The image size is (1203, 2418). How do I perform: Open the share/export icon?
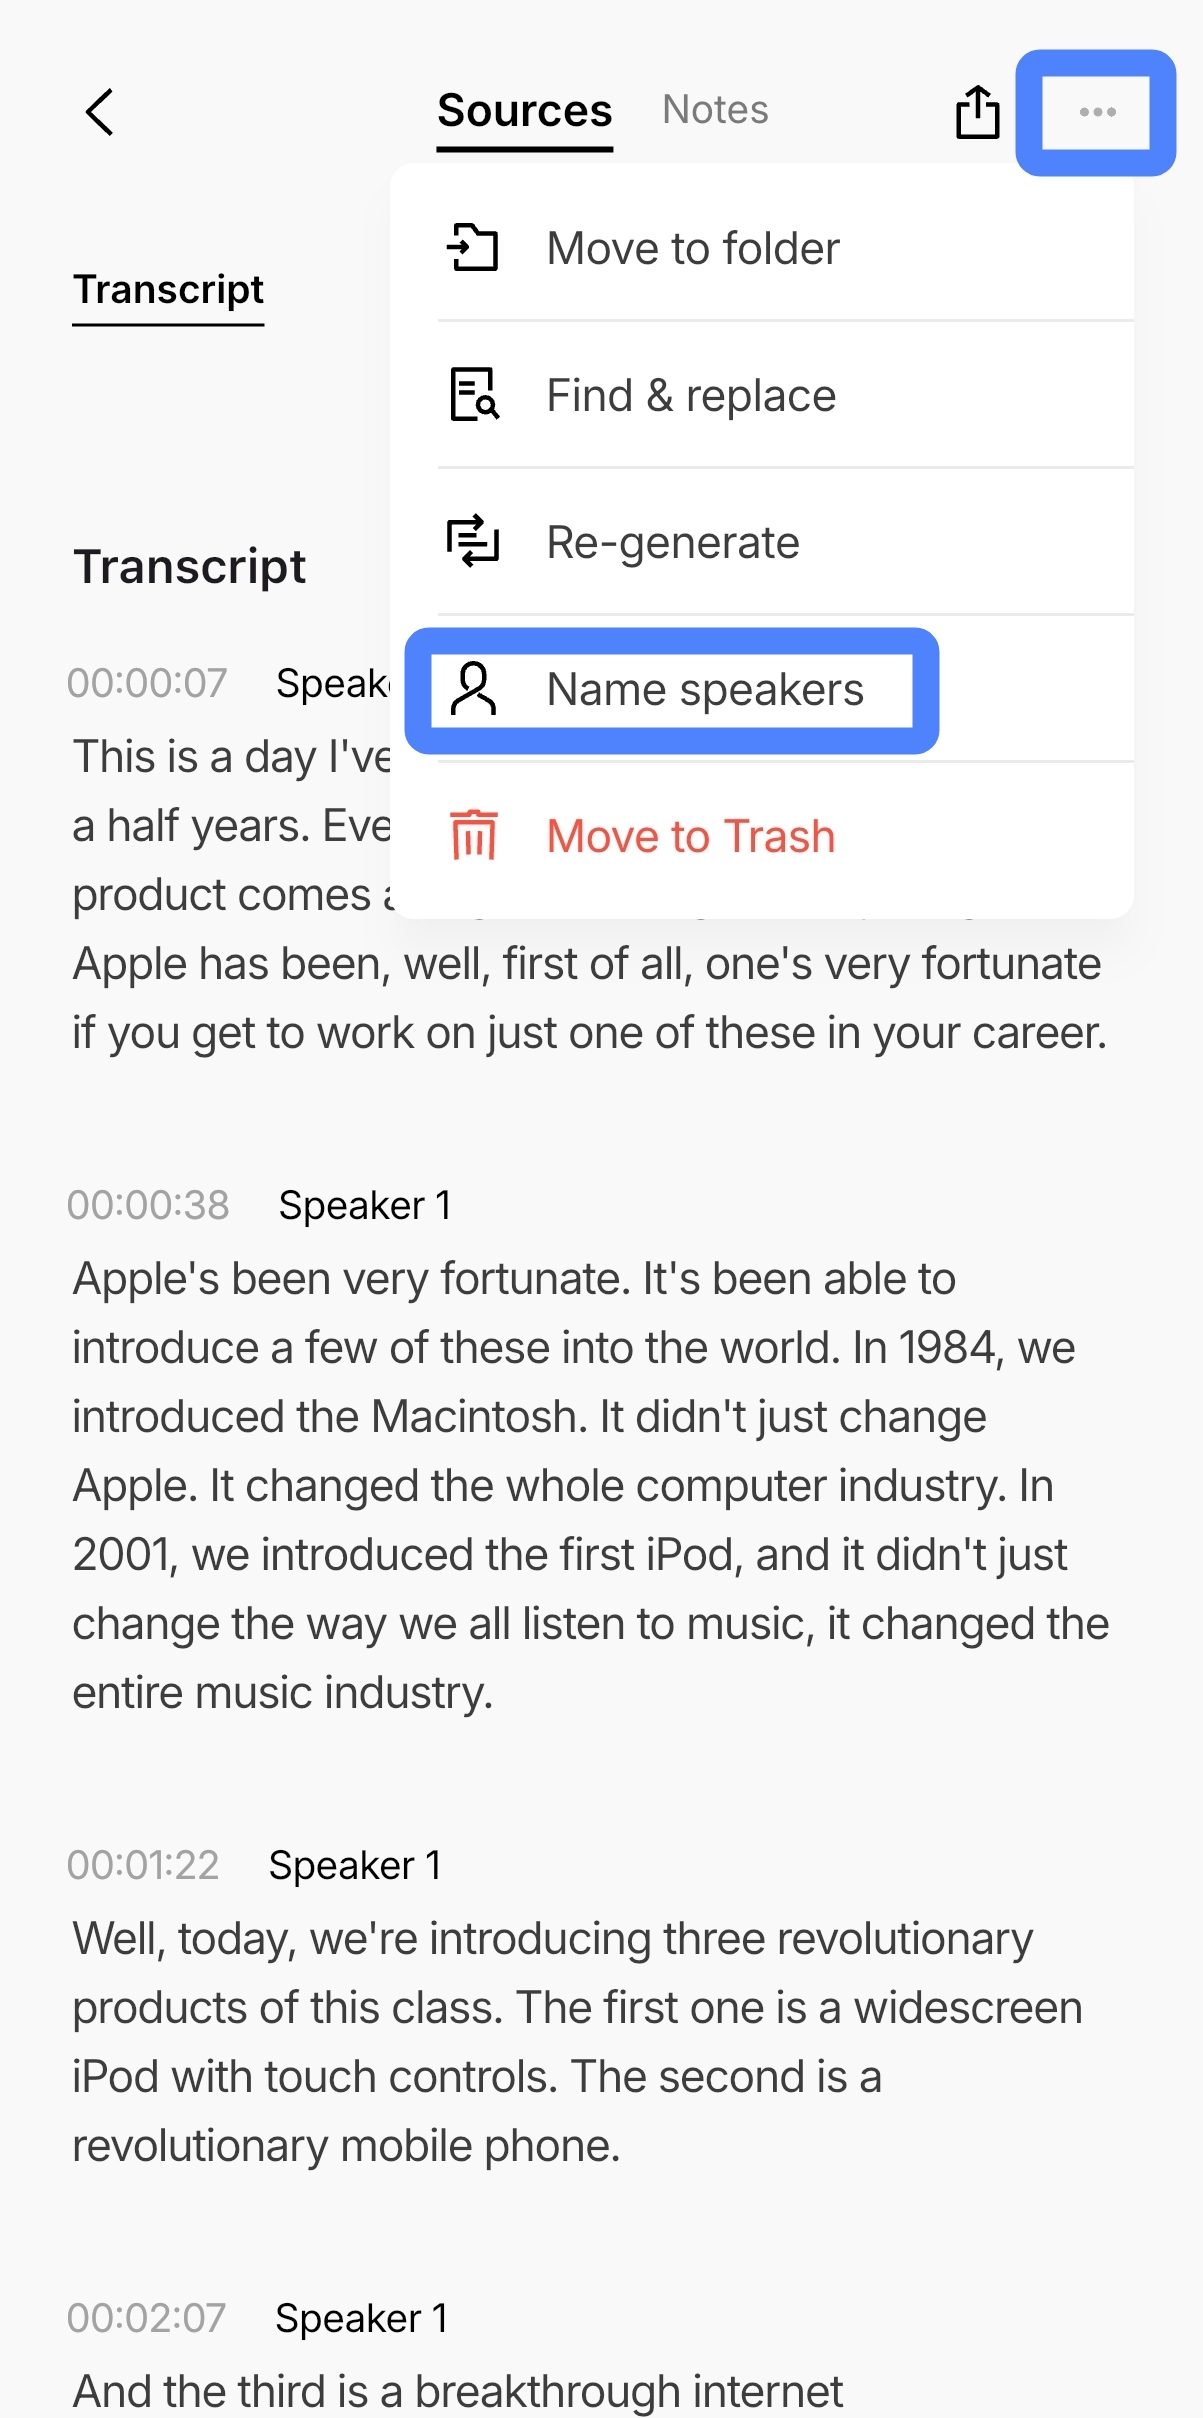pyautogui.click(x=977, y=111)
